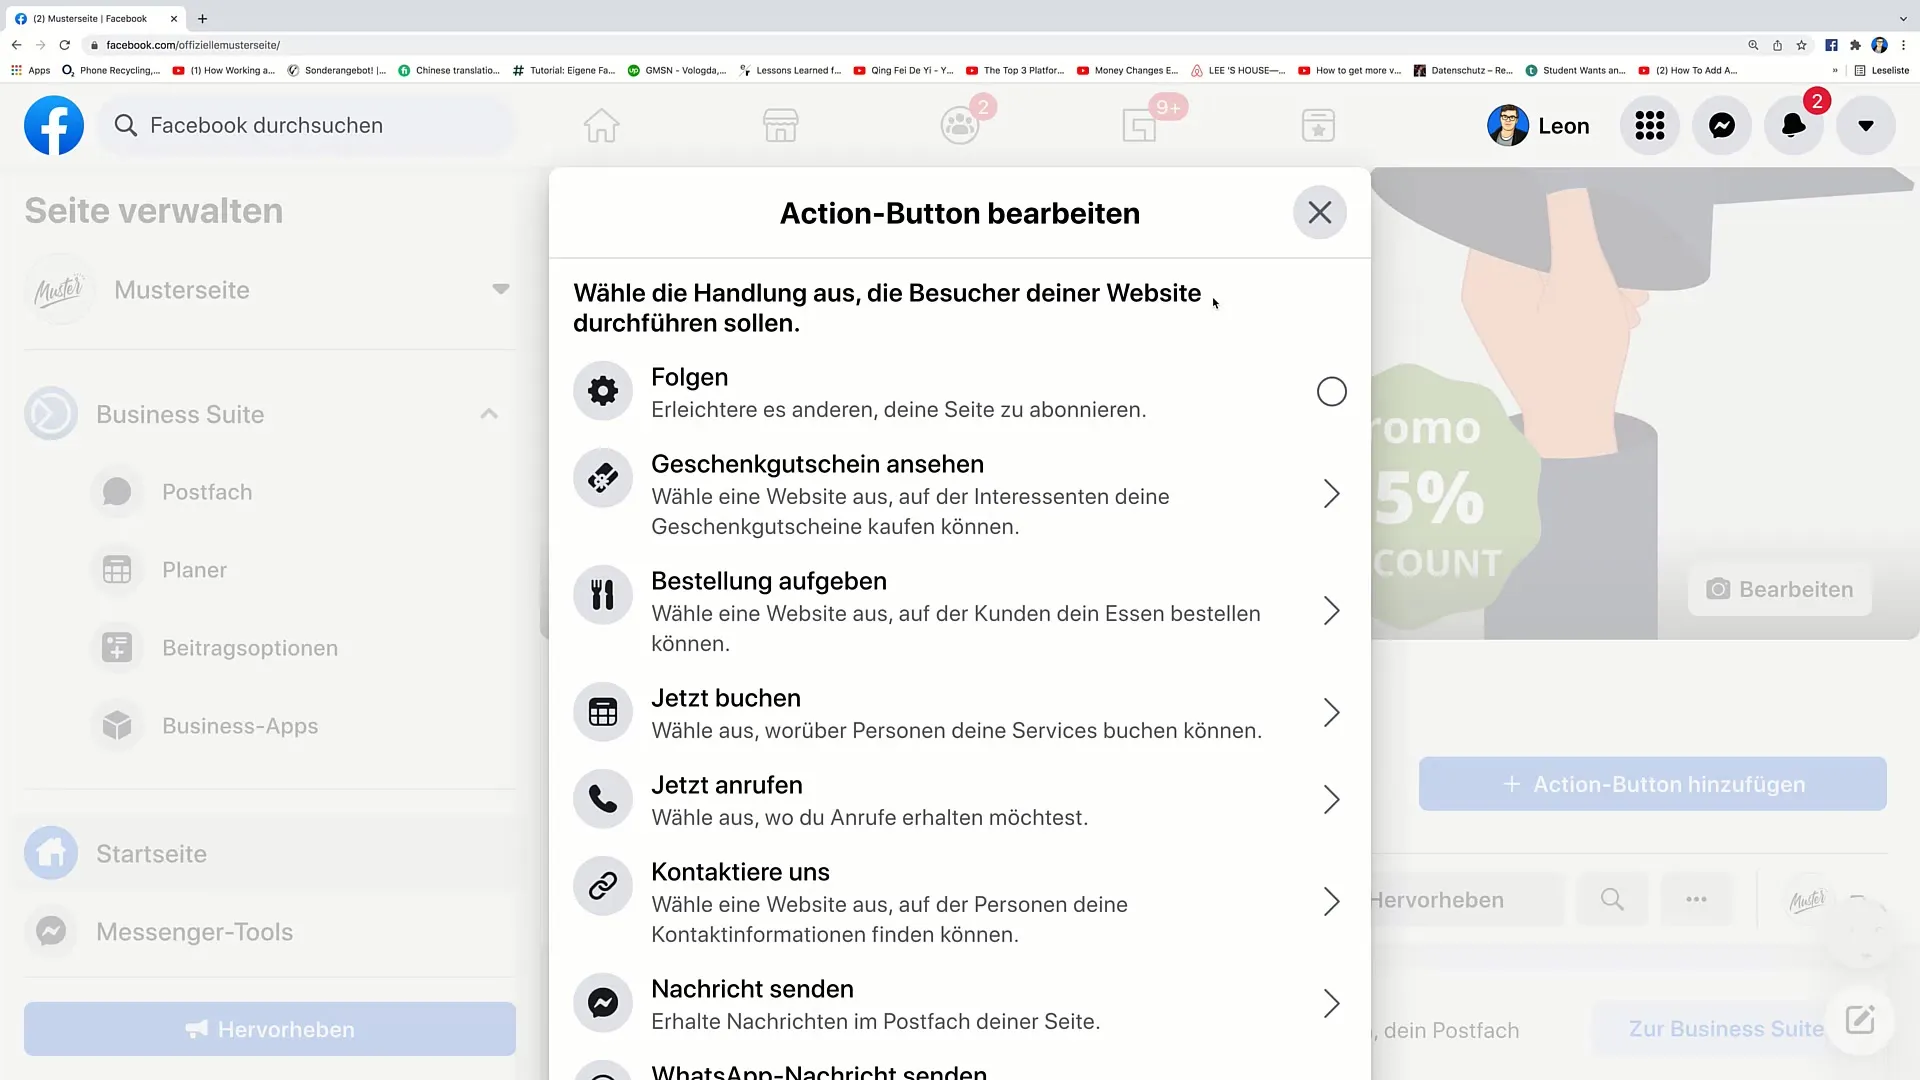The height and width of the screenshot is (1080, 1920).
Task: Reload the browser page
Action: [x=65, y=45]
